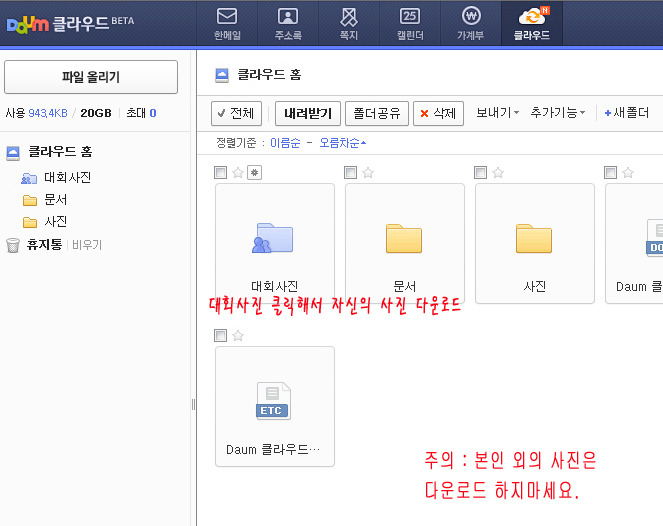Image resolution: width=663 pixels, height=526 pixels.
Task: Toggle the 오름차순 sort order
Action: click(342, 143)
